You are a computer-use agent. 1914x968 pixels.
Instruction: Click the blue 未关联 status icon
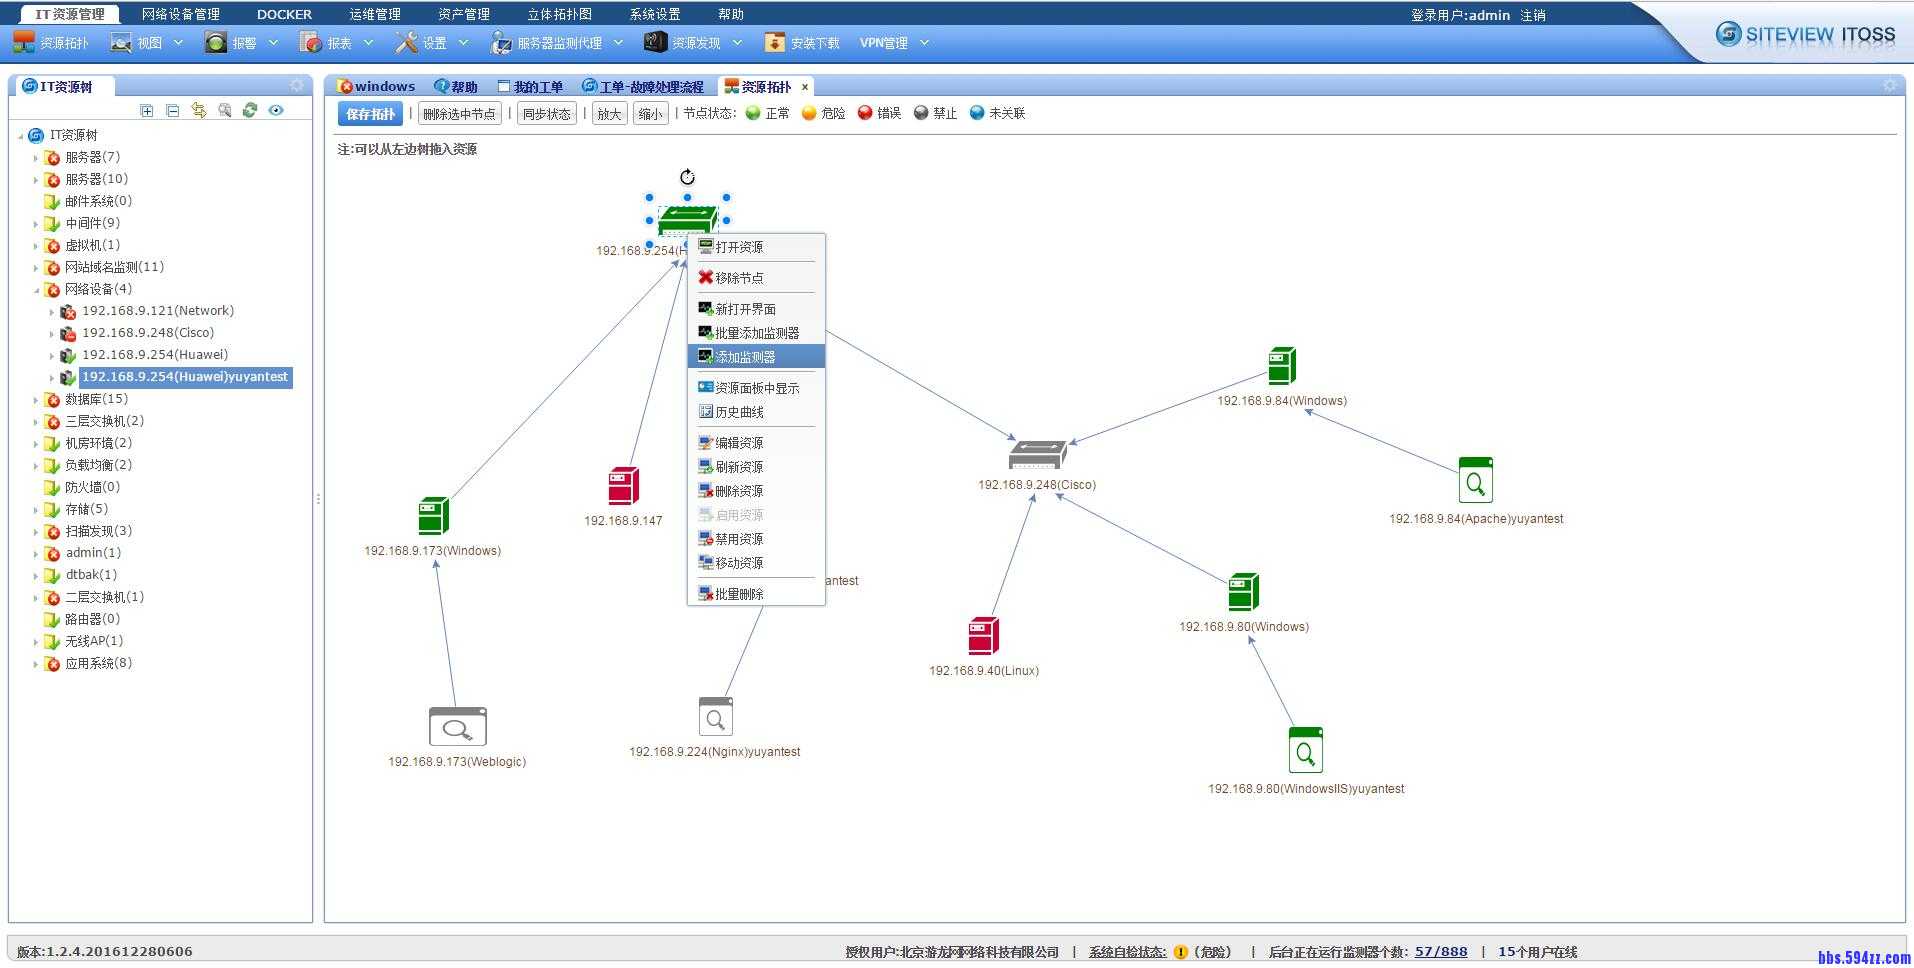pos(975,112)
